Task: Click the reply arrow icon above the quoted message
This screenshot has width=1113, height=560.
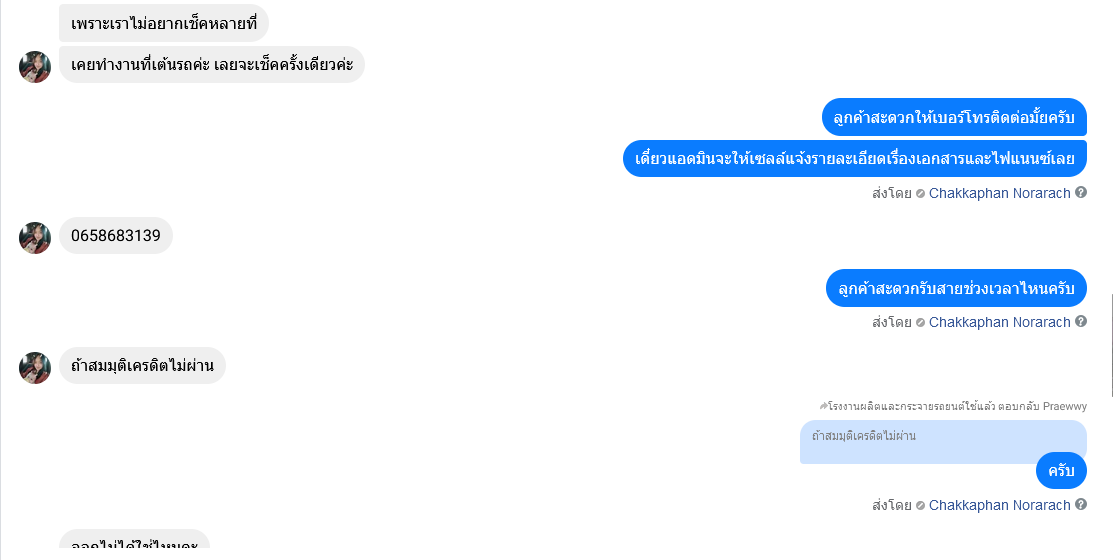Action: tap(823, 406)
